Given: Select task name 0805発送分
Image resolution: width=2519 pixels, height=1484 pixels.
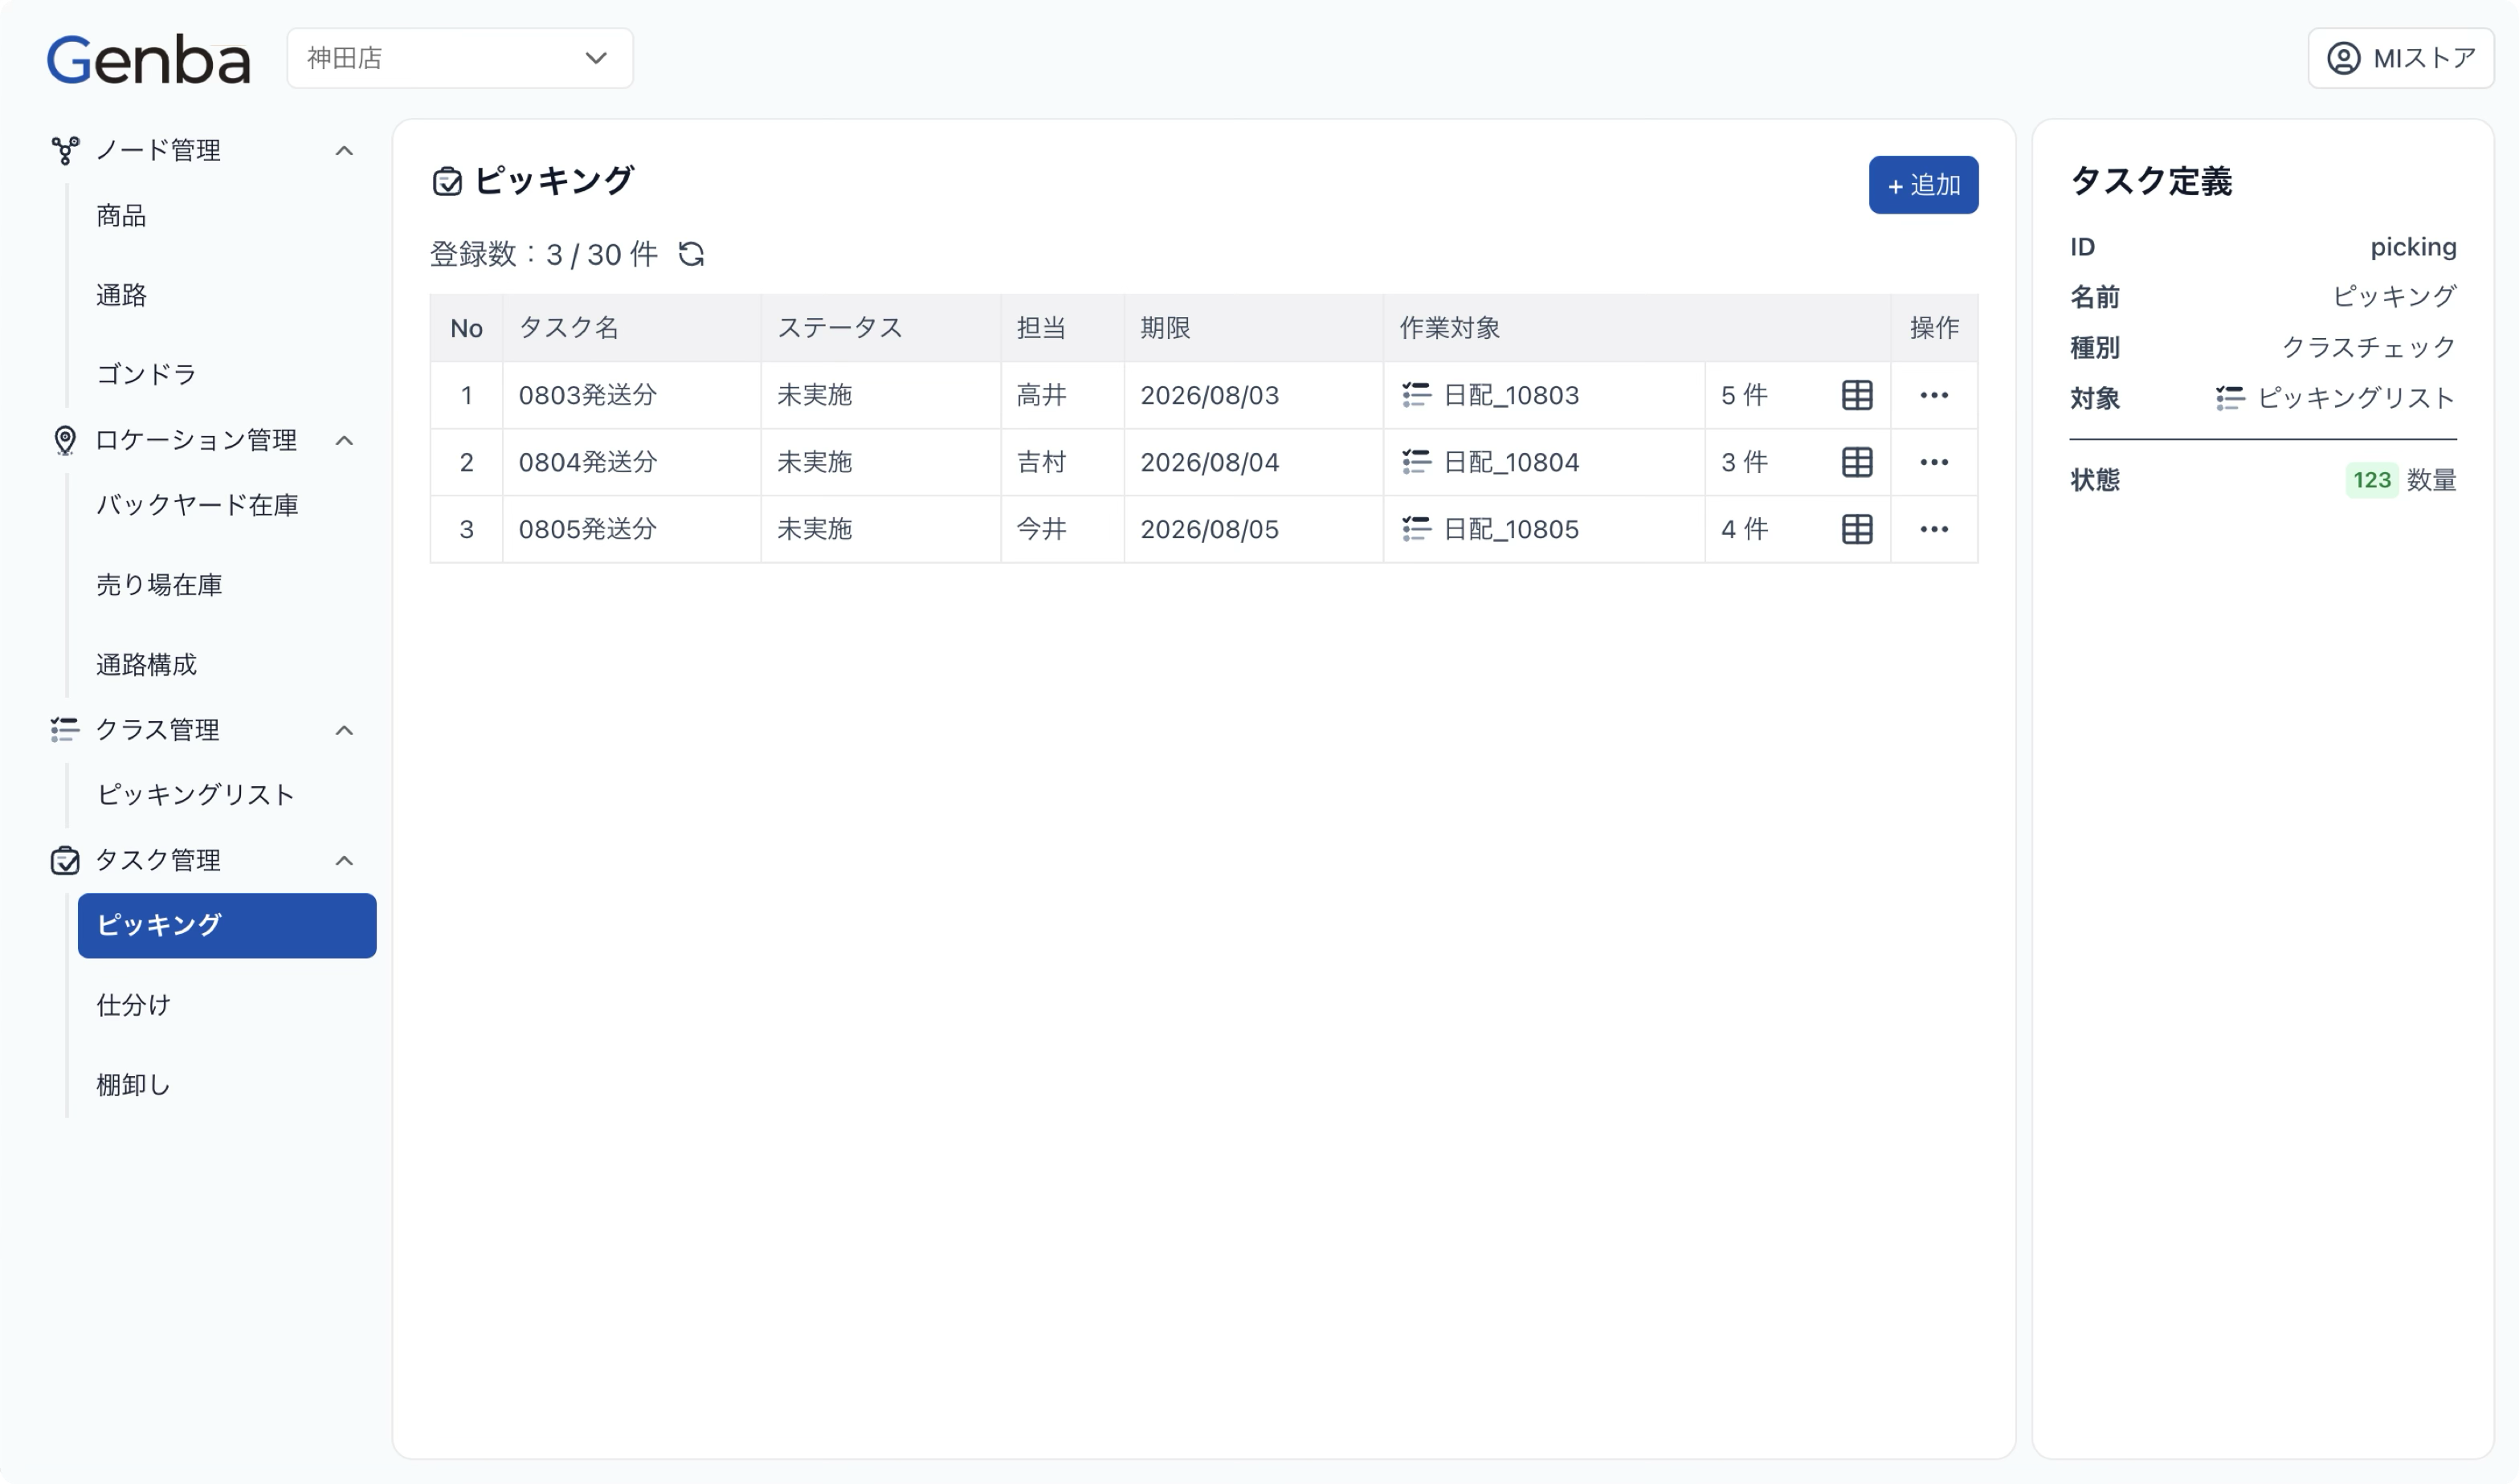Looking at the screenshot, I should click(x=588, y=529).
